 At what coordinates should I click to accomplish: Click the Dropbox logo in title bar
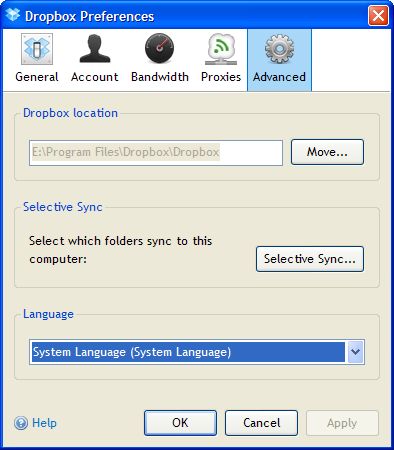[13, 15]
